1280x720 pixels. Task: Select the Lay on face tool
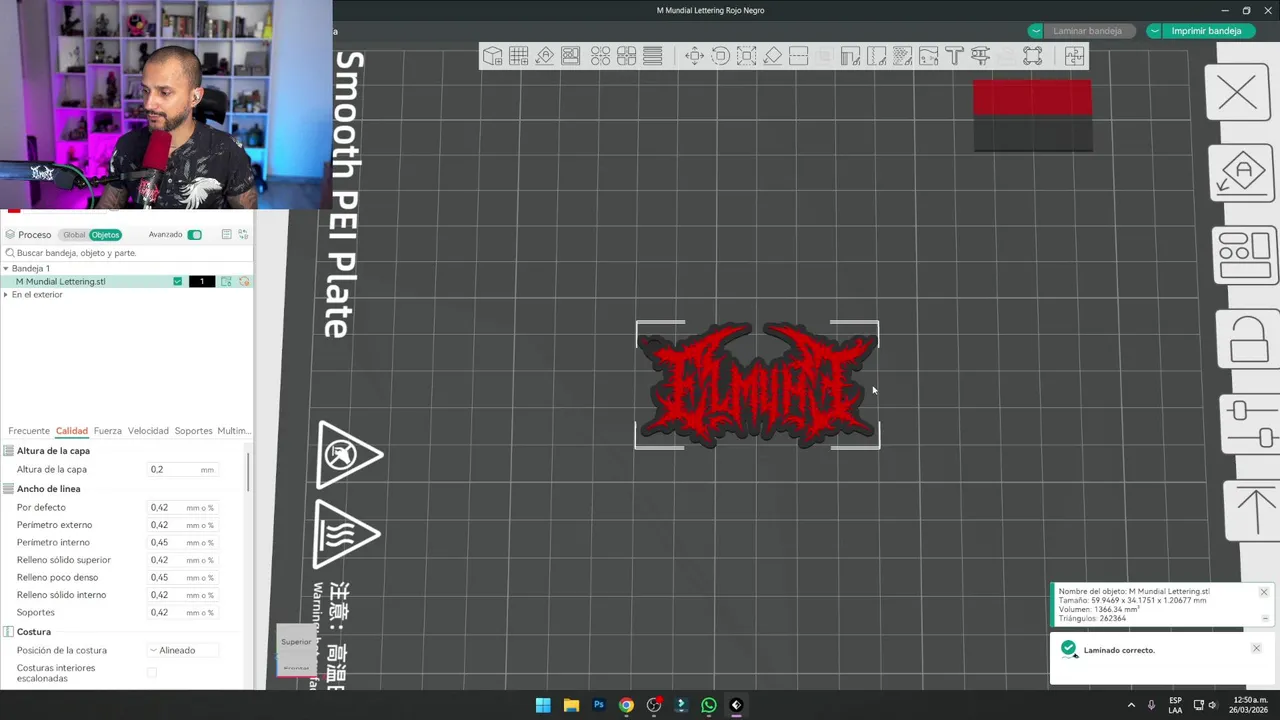pyautogui.click(x=773, y=57)
